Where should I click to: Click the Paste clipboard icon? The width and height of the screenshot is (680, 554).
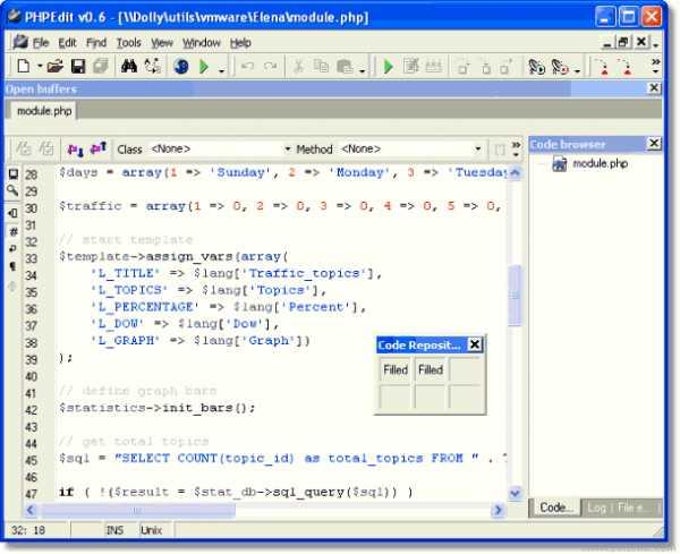click(x=344, y=66)
